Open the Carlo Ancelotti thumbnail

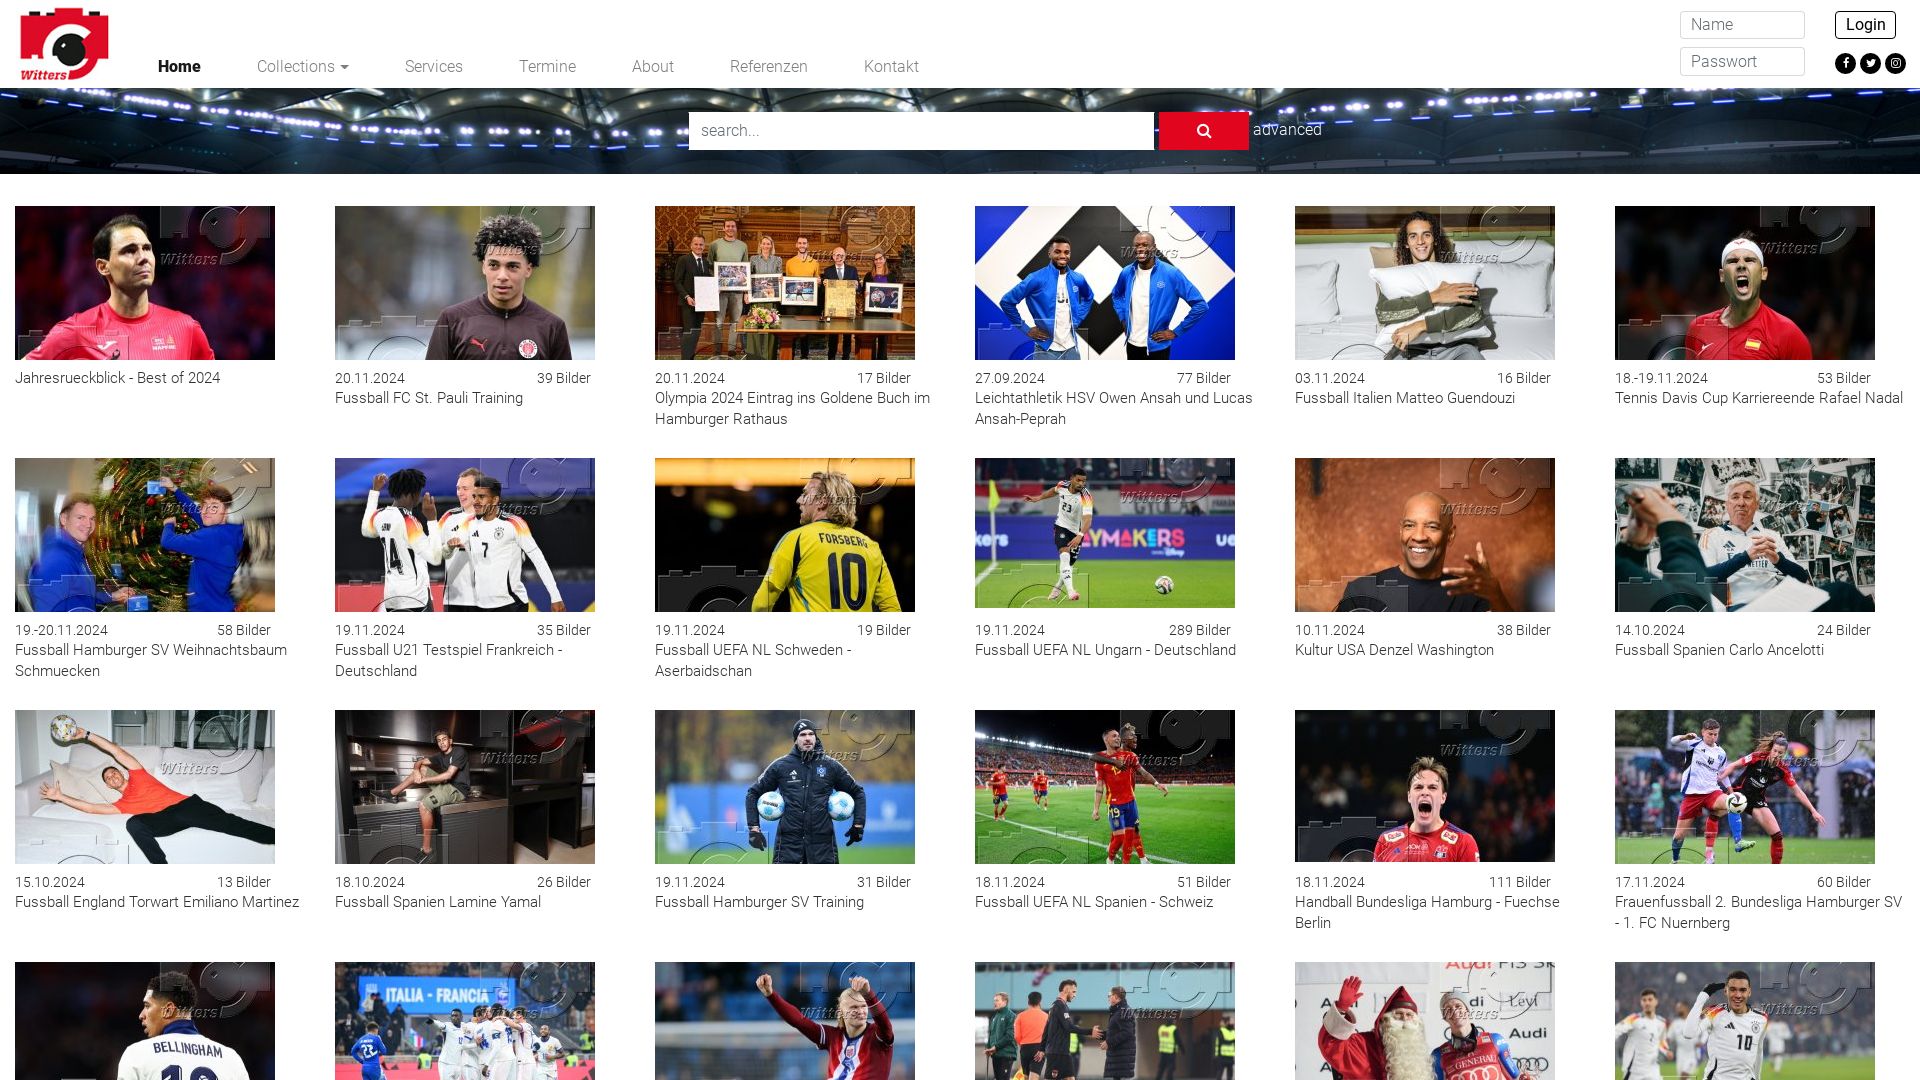coord(1745,535)
